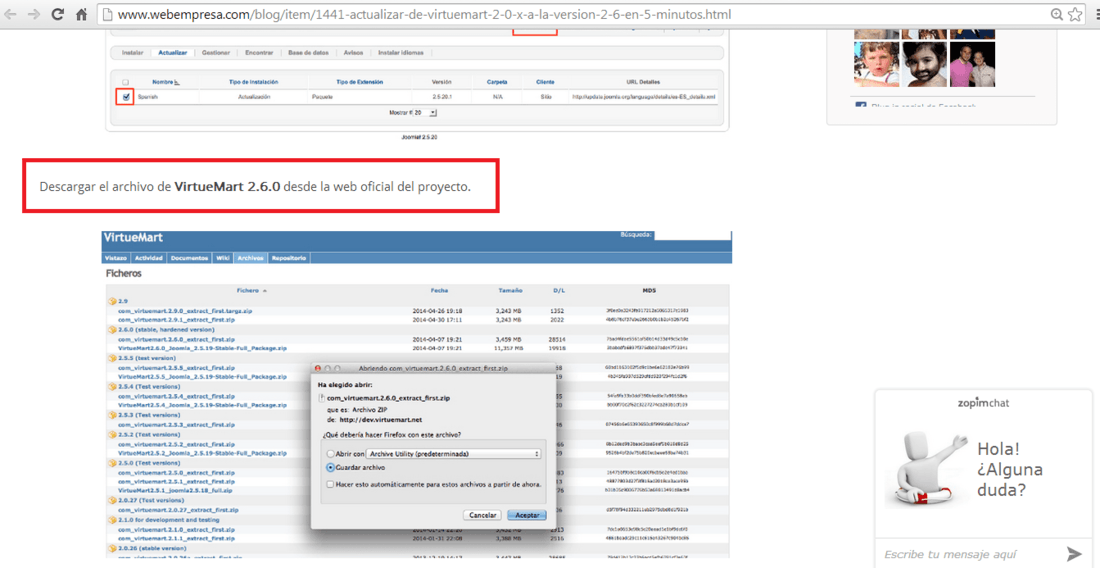
Task: Open com_virtuemart.2.5.5_extract_first.zip link
Action: pyautogui.click(x=175, y=367)
